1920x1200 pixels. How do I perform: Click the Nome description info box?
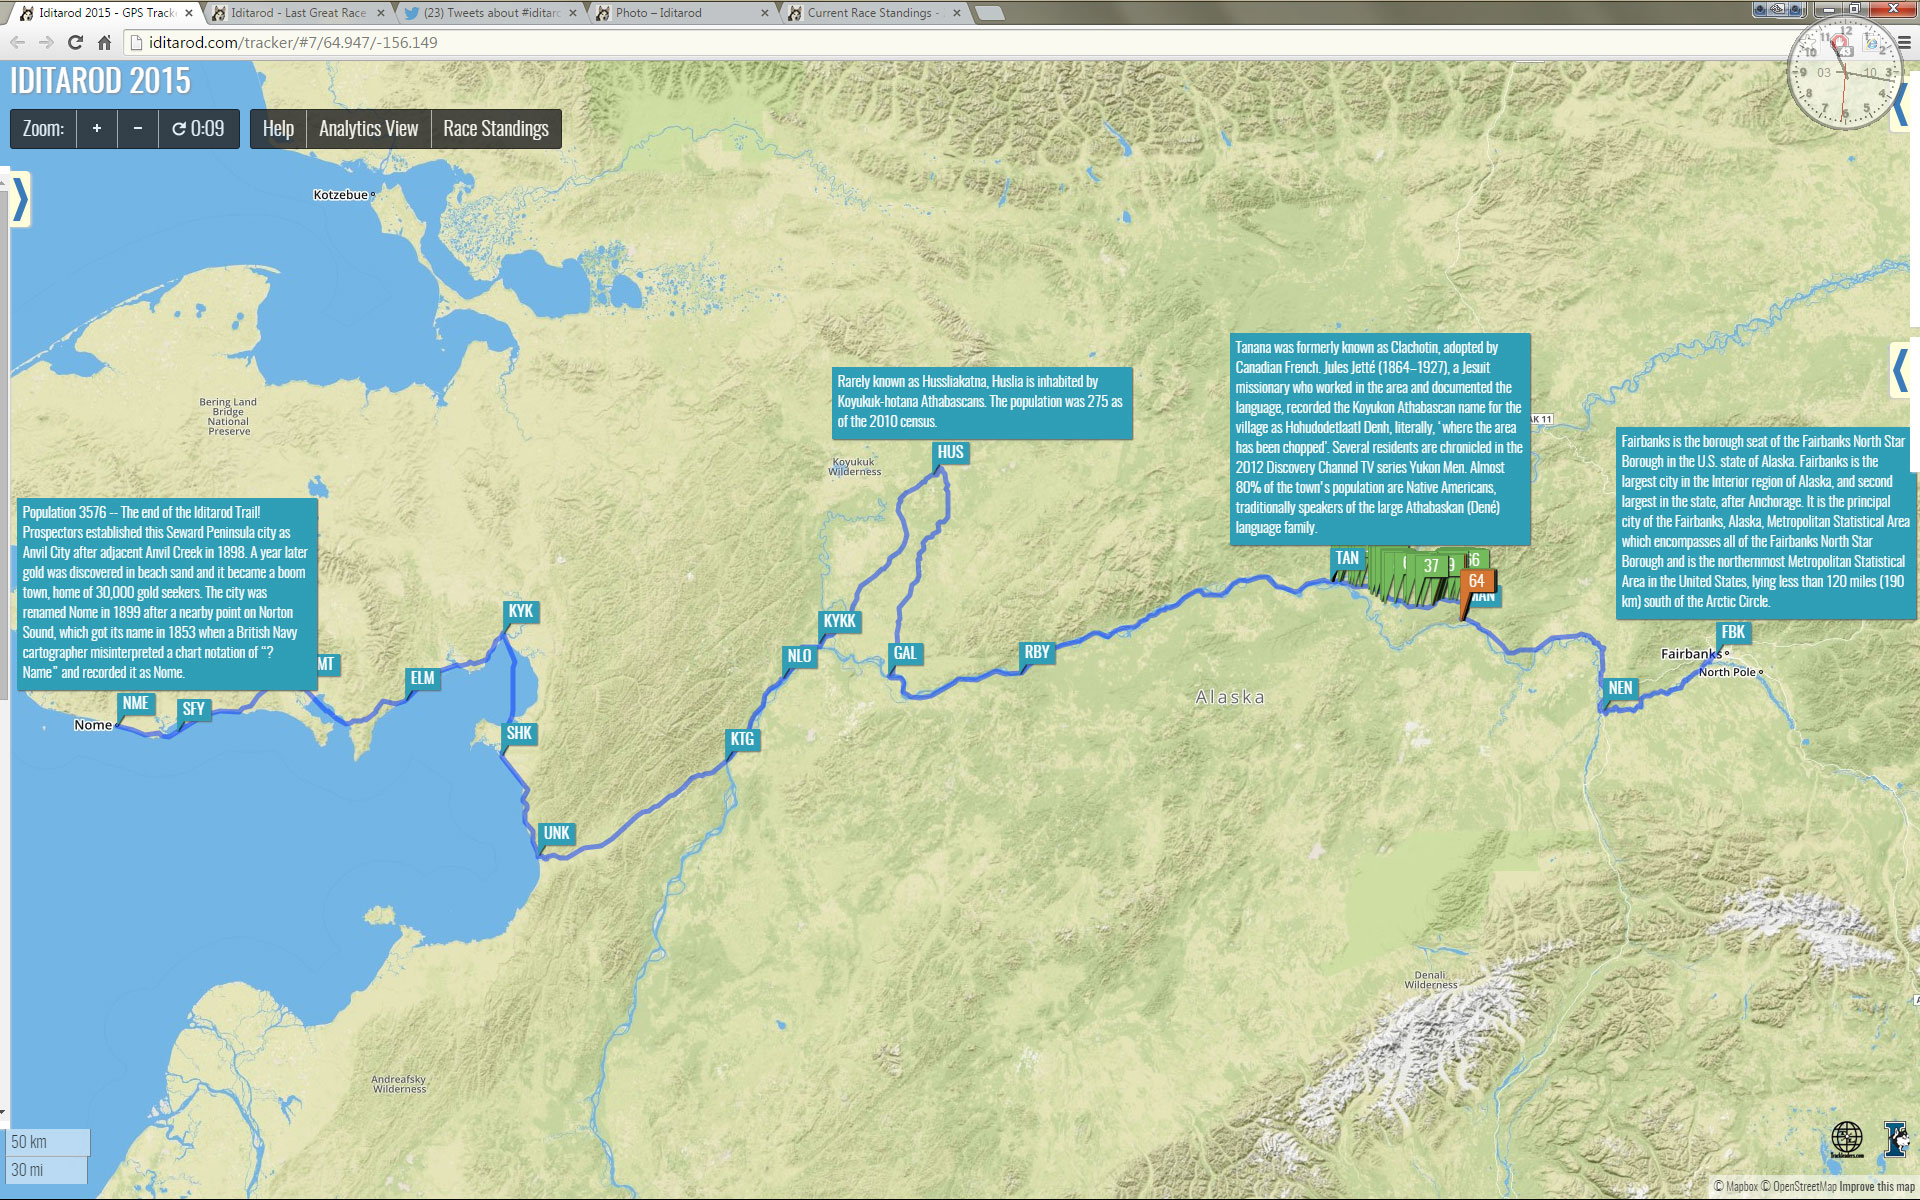(x=167, y=592)
